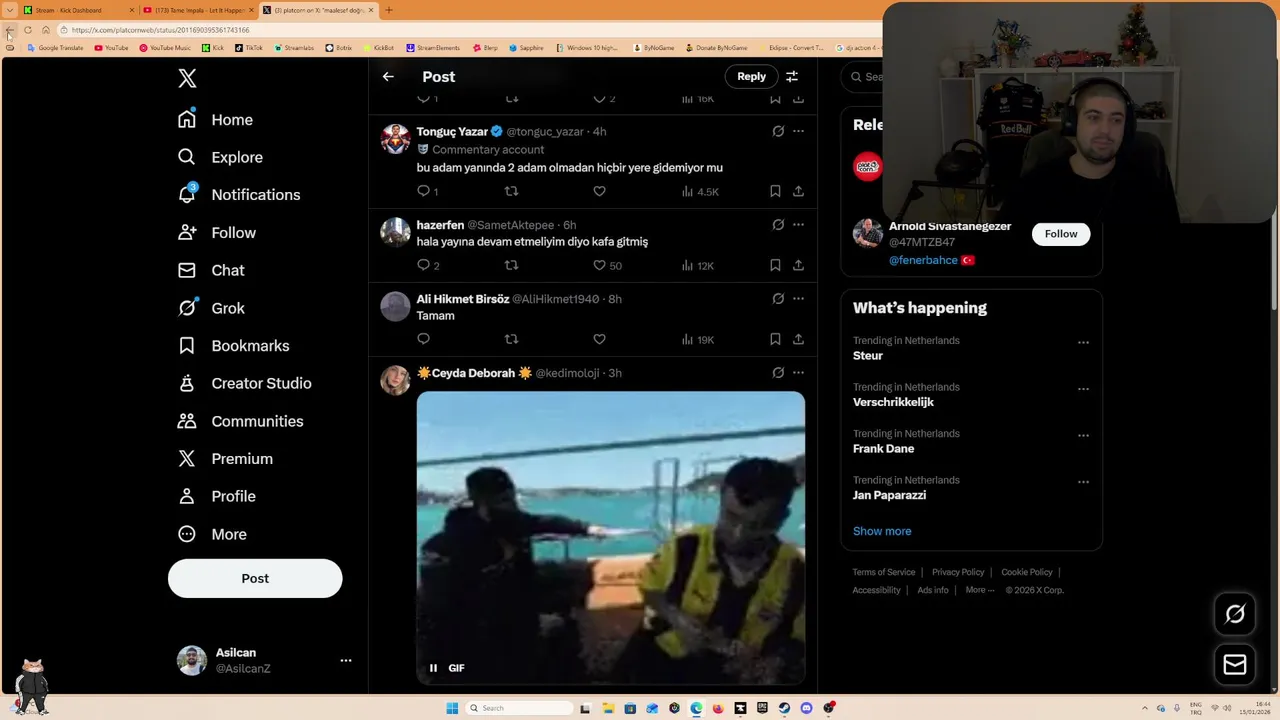Open Grok explain on Ceyda Deborah's post
This screenshot has height=720, width=1280.
(778, 373)
